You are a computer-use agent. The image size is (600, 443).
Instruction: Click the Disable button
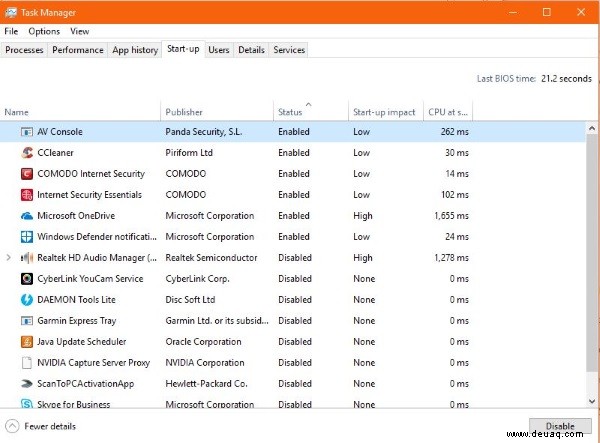tap(560, 426)
